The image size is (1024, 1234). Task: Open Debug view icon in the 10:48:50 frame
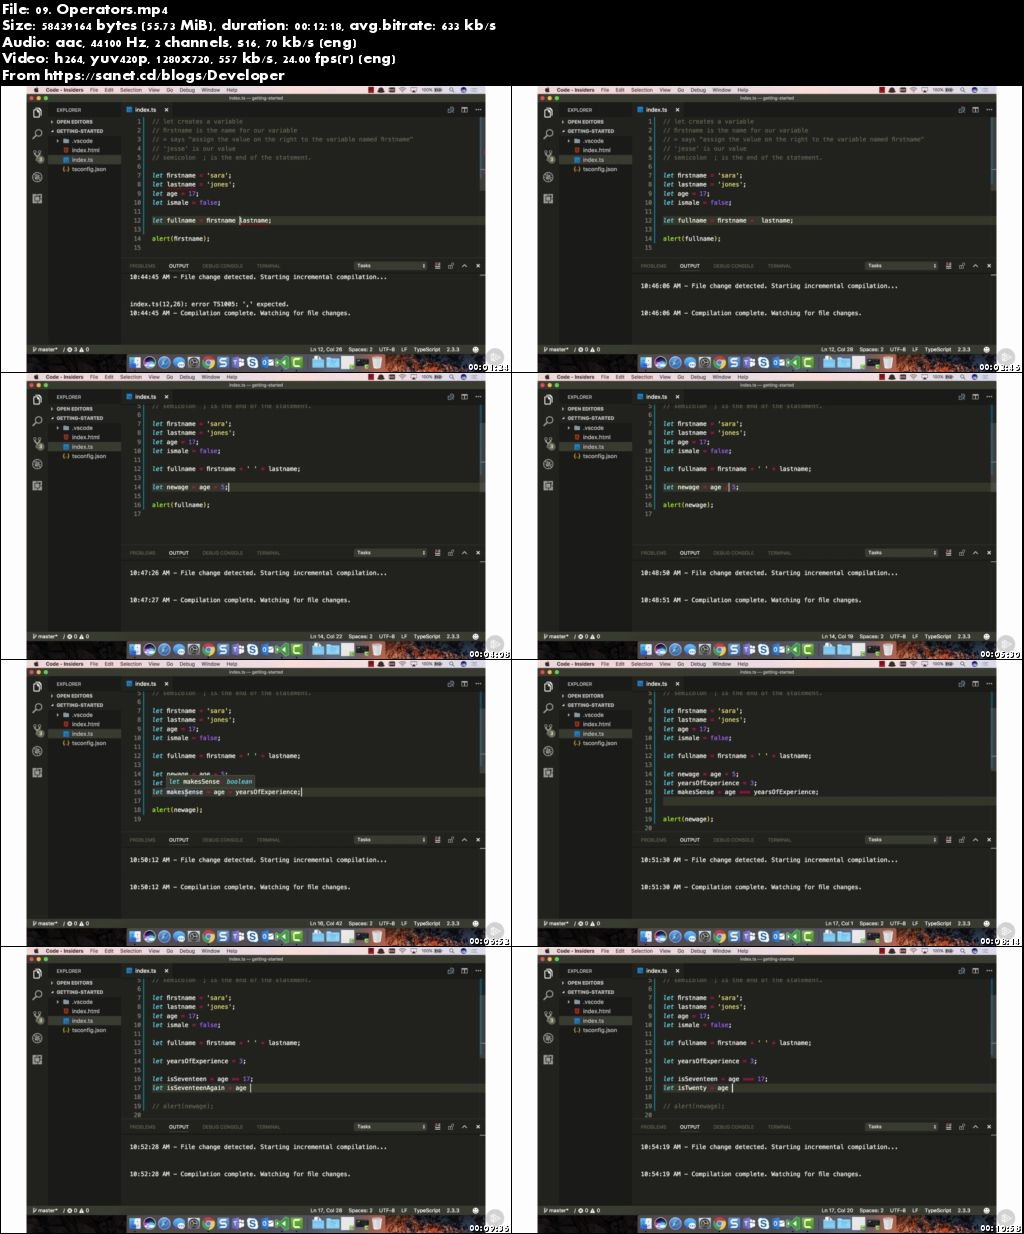click(548, 464)
